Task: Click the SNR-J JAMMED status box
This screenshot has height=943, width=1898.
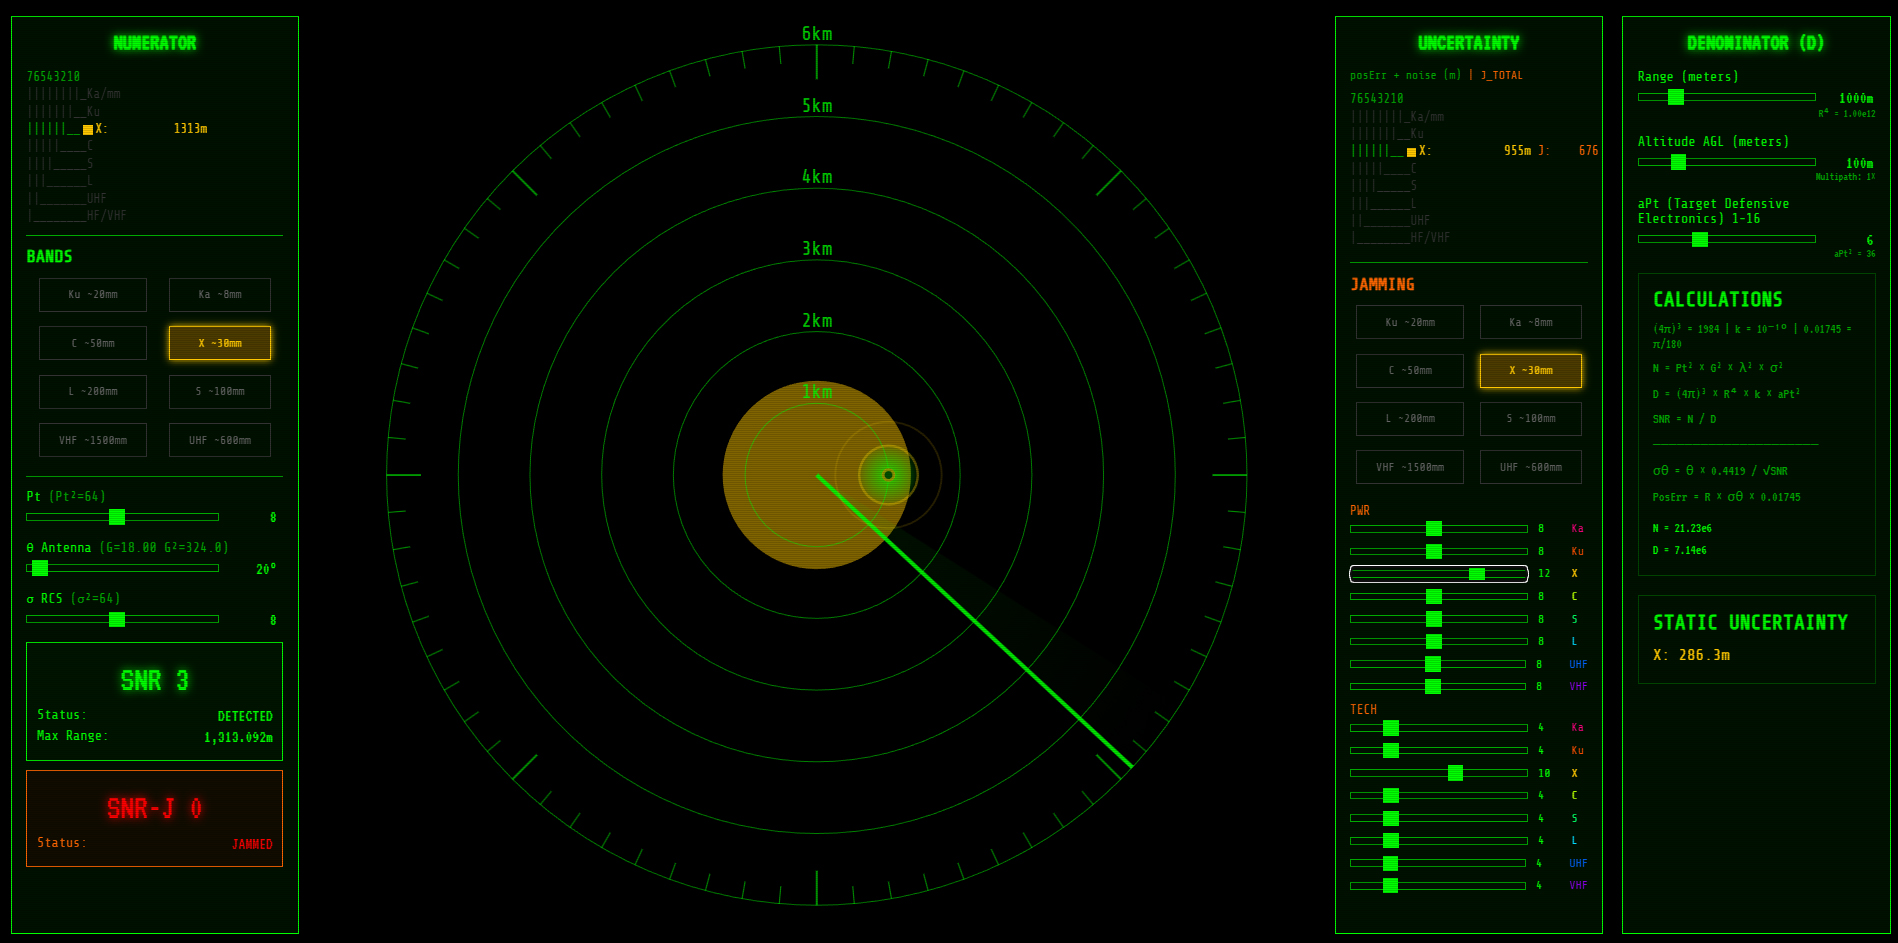Action: tap(154, 818)
